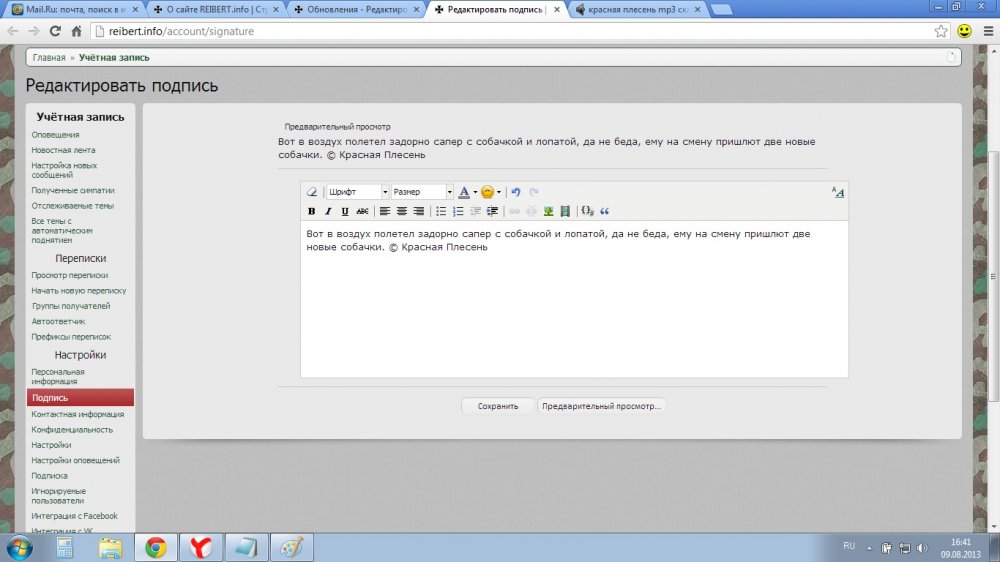Image resolution: width=1000 pixels, height=562 pixels.
Task: Click the address bar URL
Action: tap(181, 31)
